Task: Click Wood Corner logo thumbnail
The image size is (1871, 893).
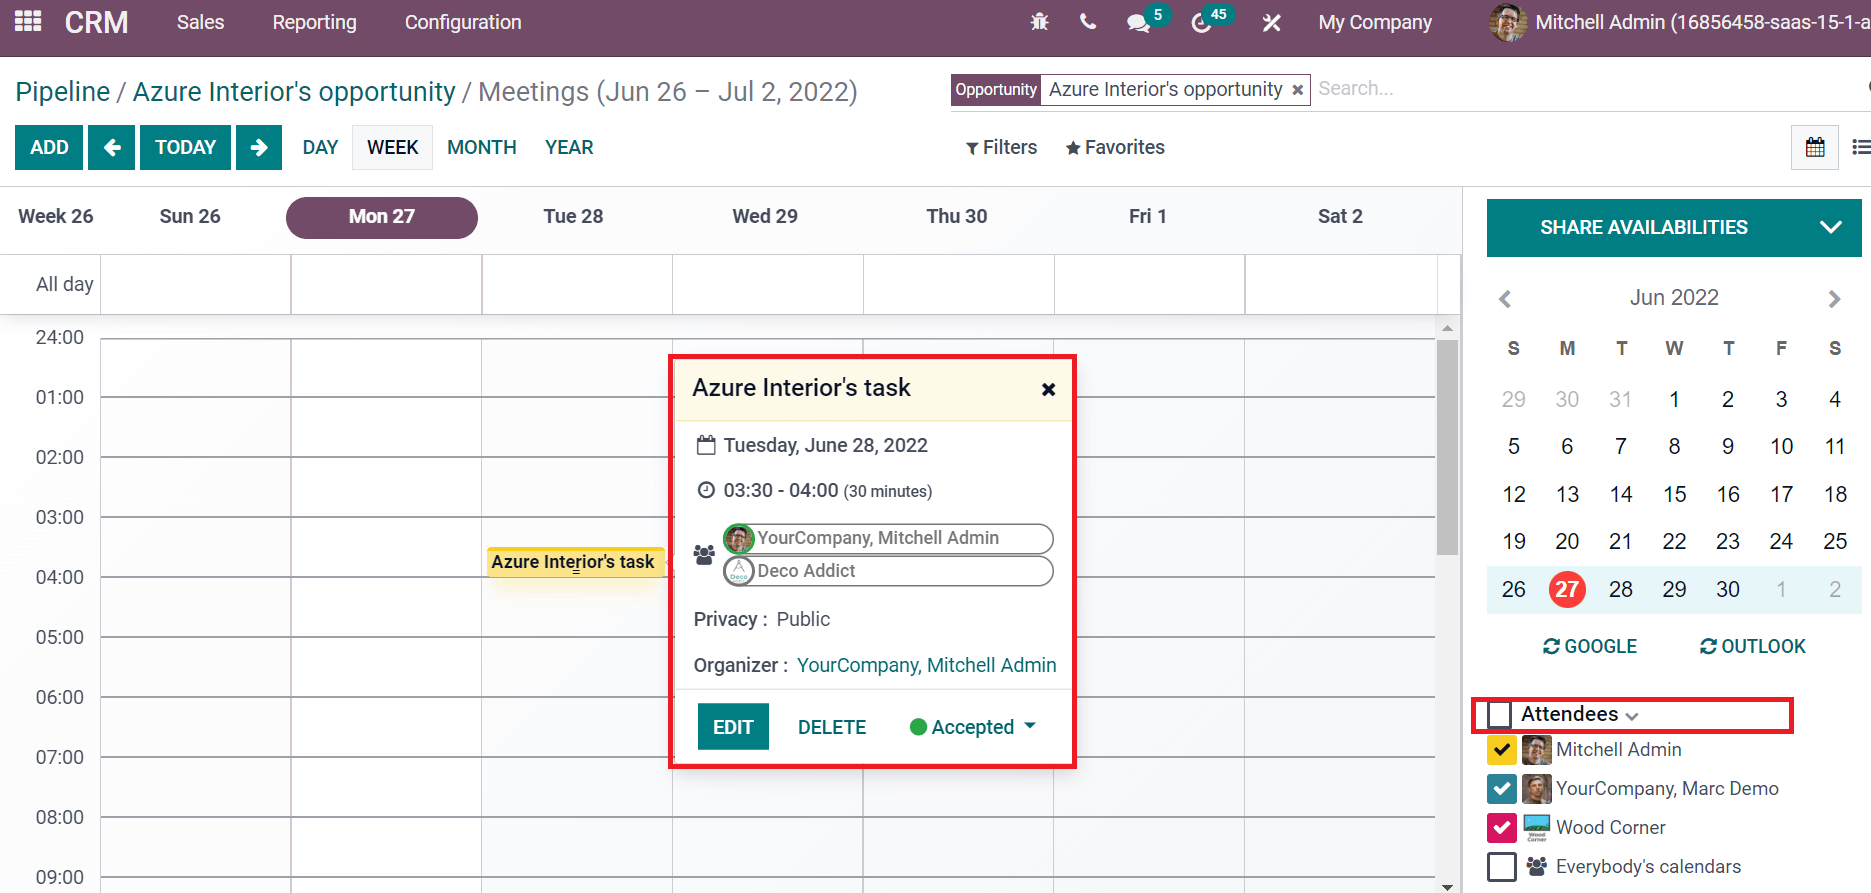Action: (1537, 828)
